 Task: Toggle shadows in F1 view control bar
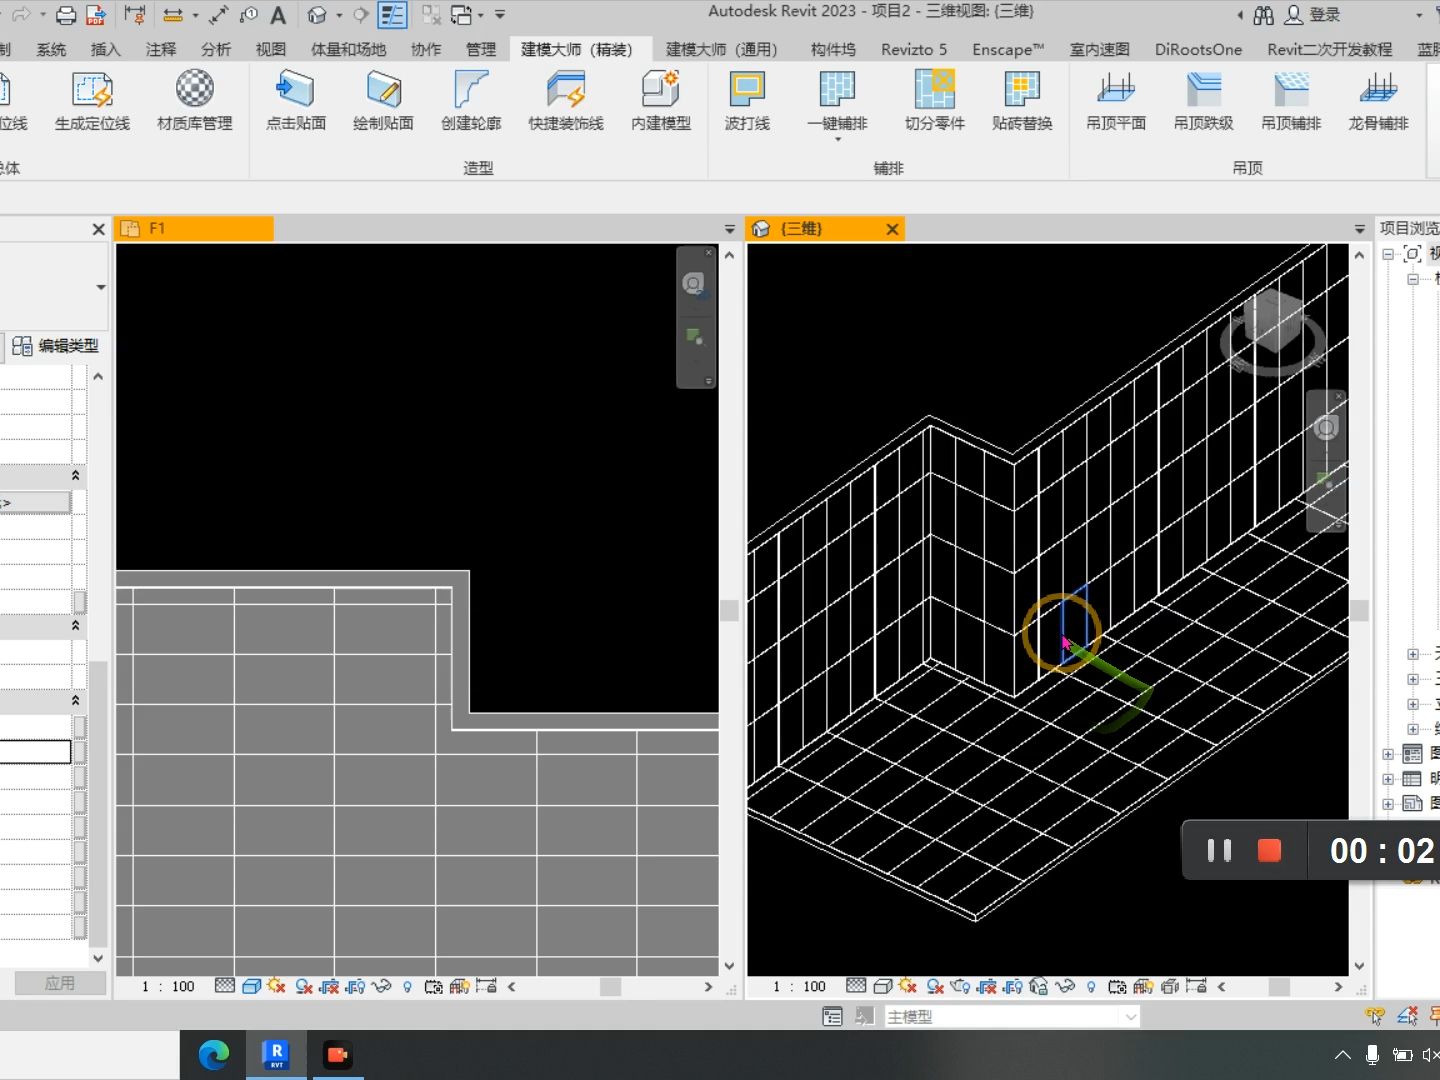click(x=304, y=986)
